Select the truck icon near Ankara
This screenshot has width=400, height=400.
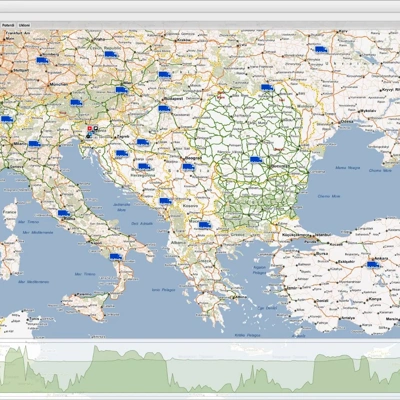pyautogui.click(x=373, y=264)
